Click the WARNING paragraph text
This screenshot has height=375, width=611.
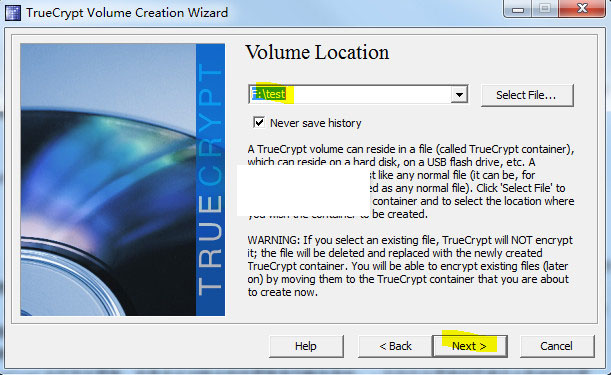pos(410,266)
